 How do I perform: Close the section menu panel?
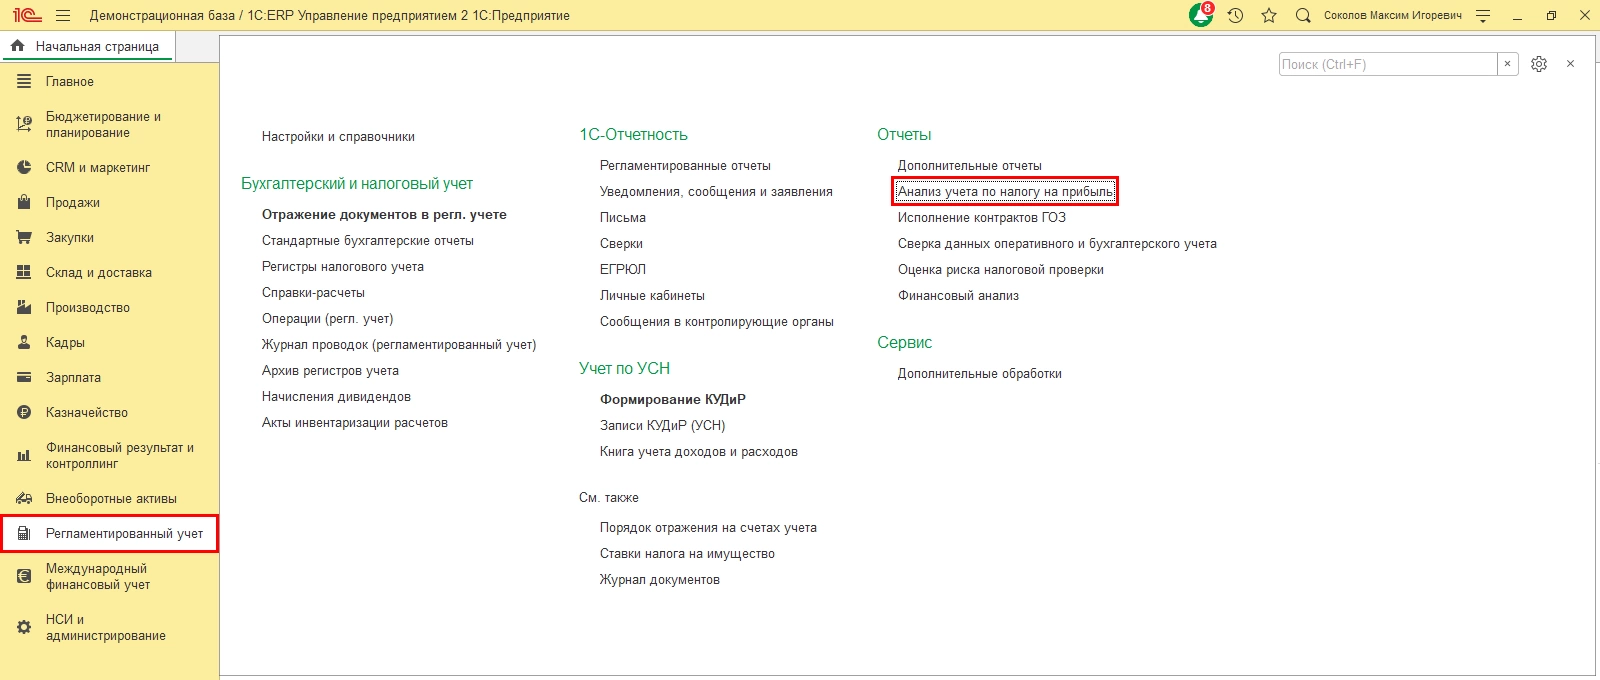pyautogui.click(x=1570, y=64)
